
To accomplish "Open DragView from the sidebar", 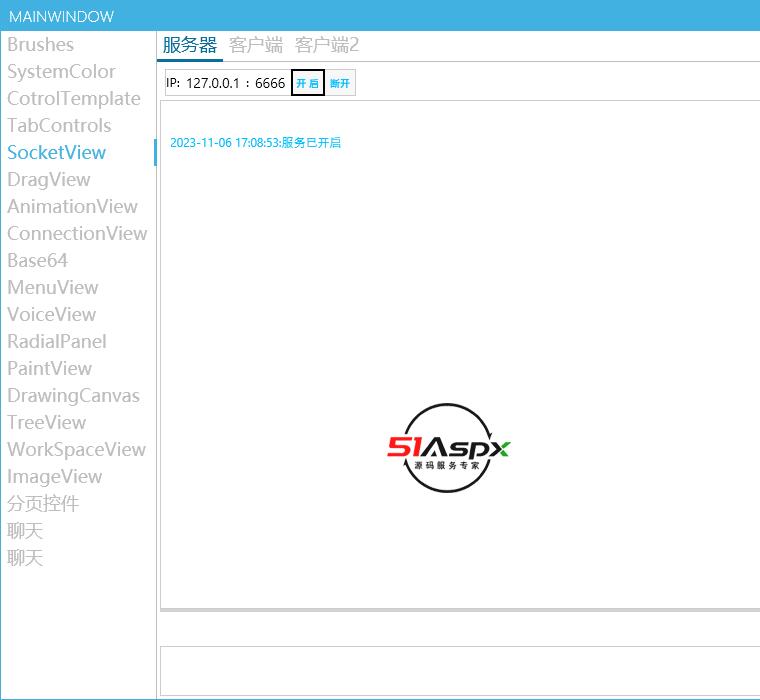I will click(48, 180).
